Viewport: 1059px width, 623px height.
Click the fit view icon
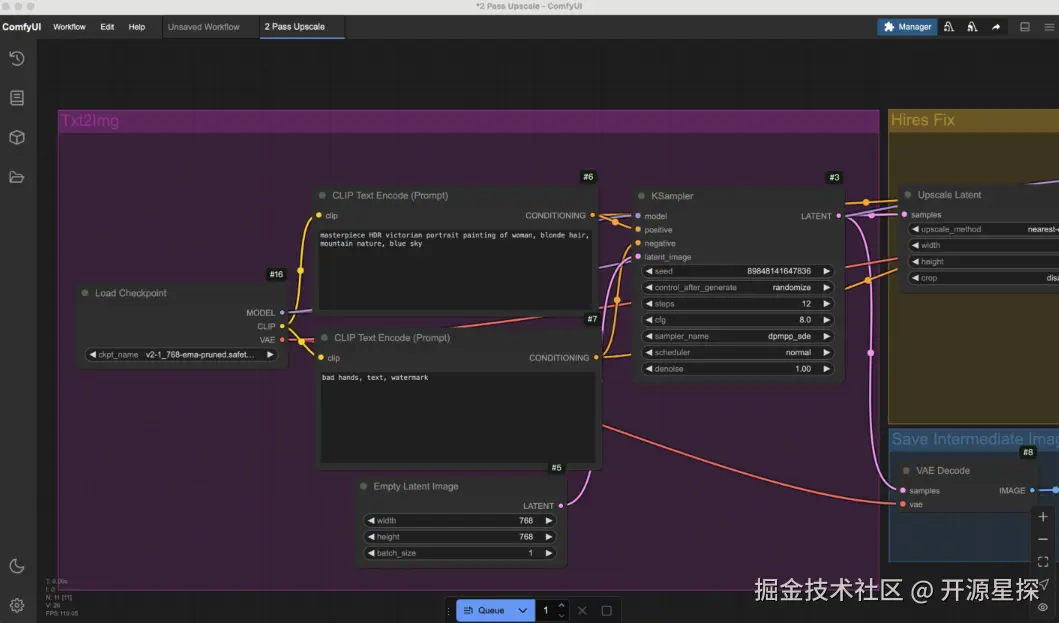[x=1043, y=562]
